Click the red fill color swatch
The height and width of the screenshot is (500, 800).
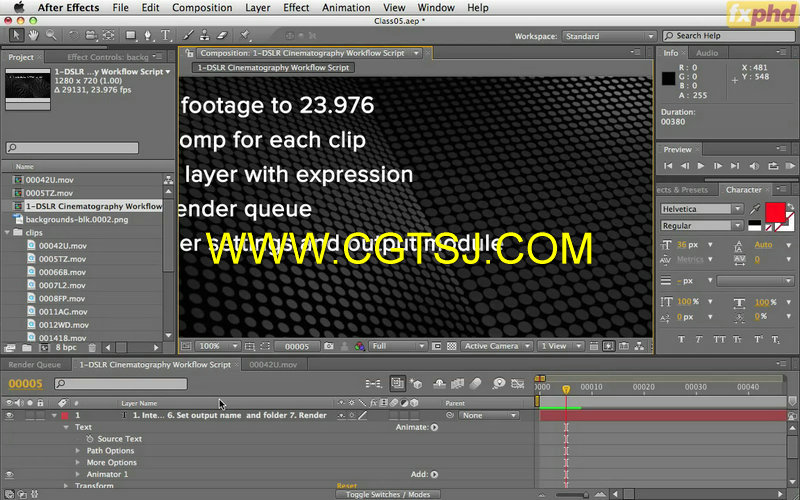click(774, 212)
